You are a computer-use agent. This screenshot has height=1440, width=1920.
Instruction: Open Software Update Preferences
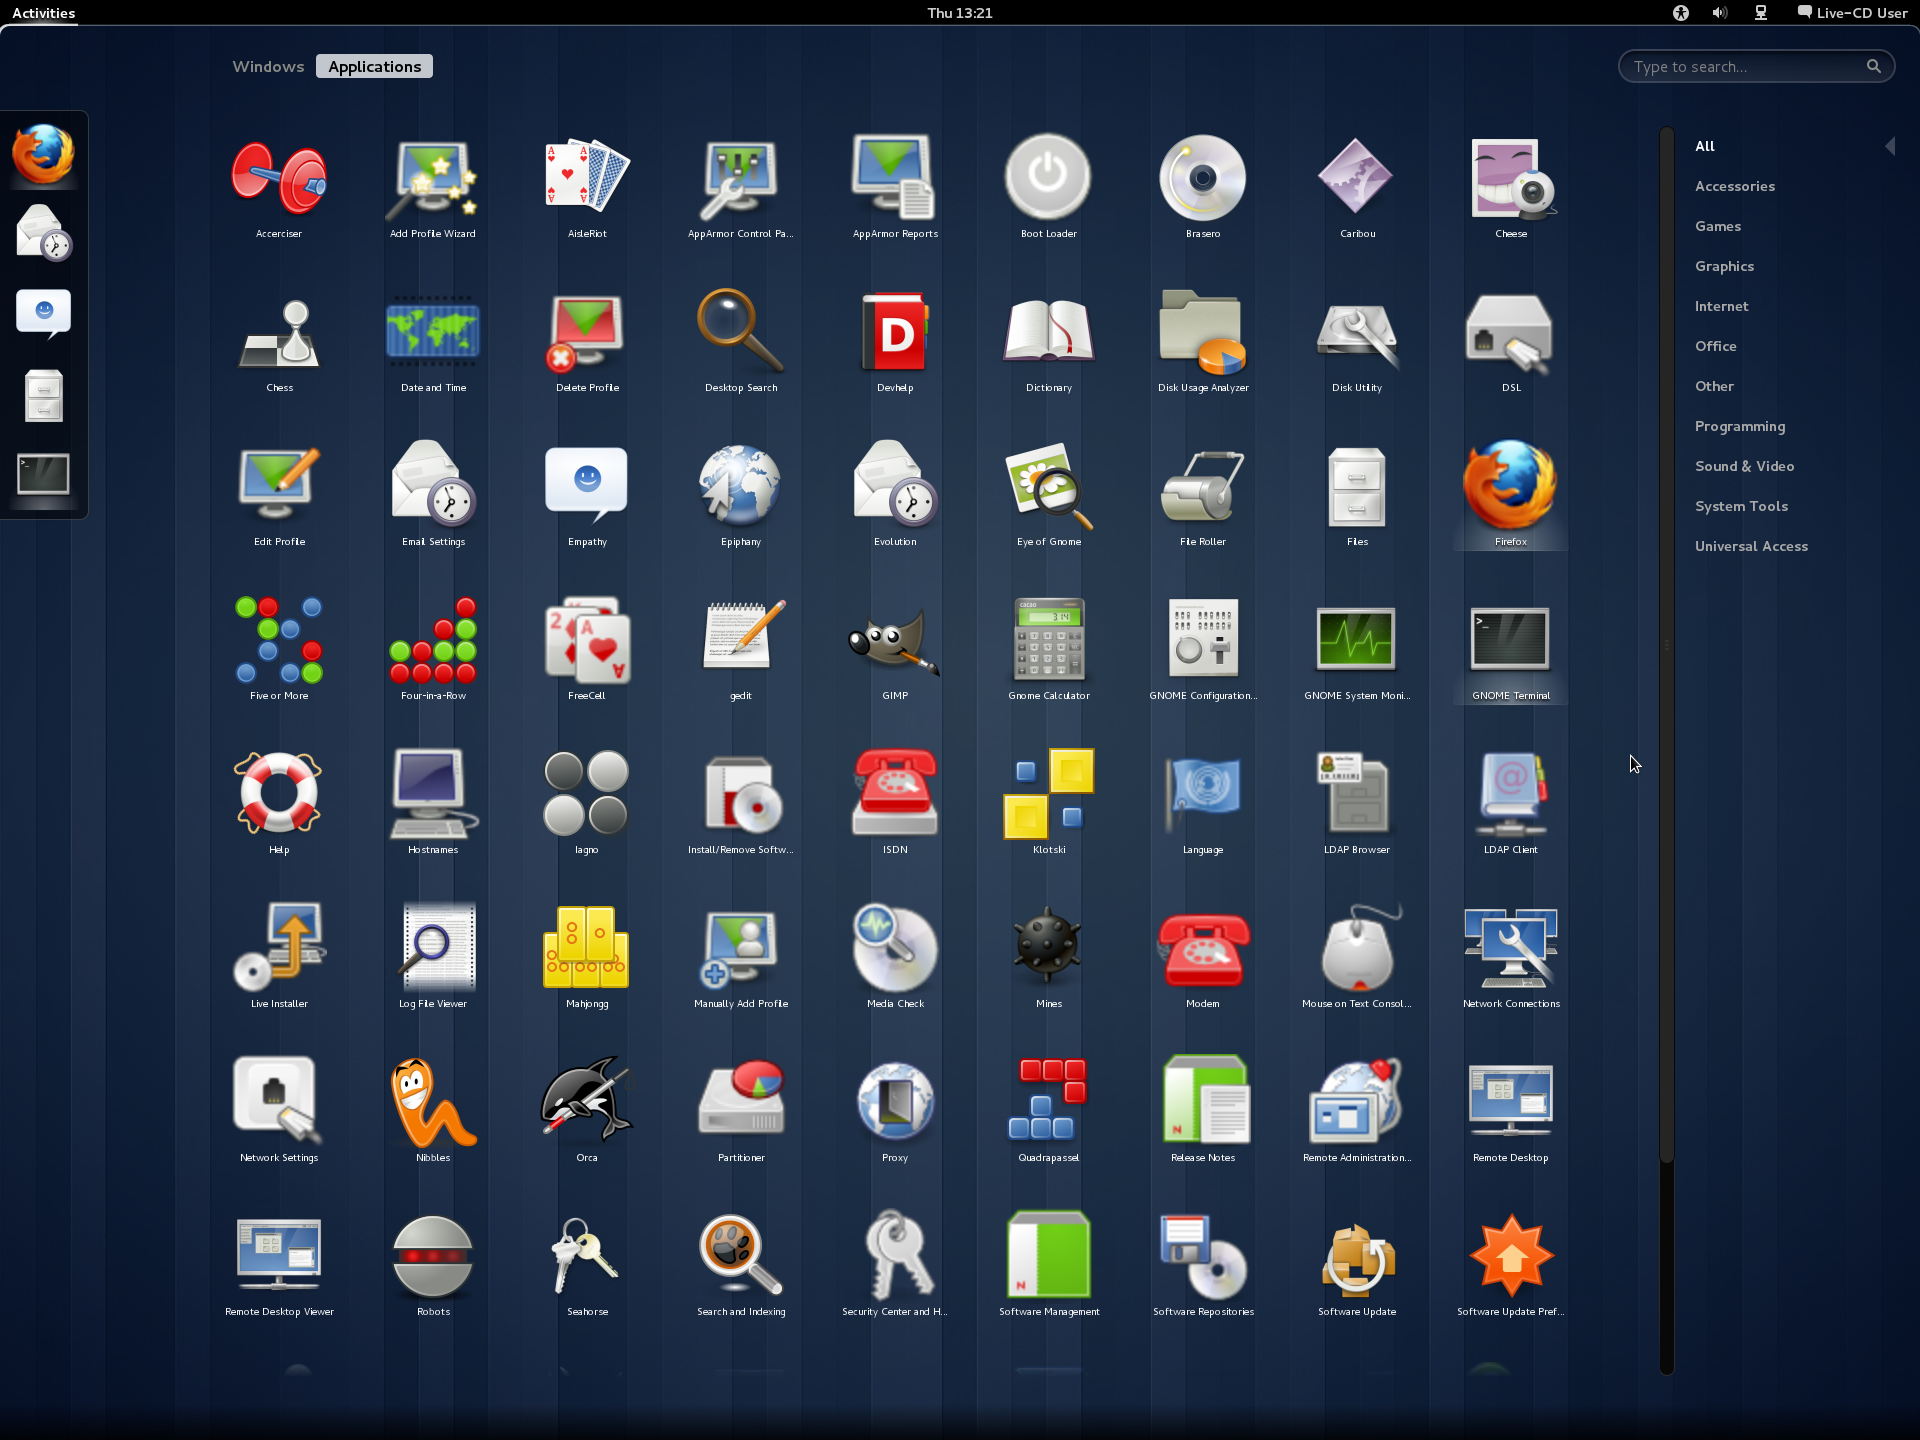click(x=1511, y=1265)
